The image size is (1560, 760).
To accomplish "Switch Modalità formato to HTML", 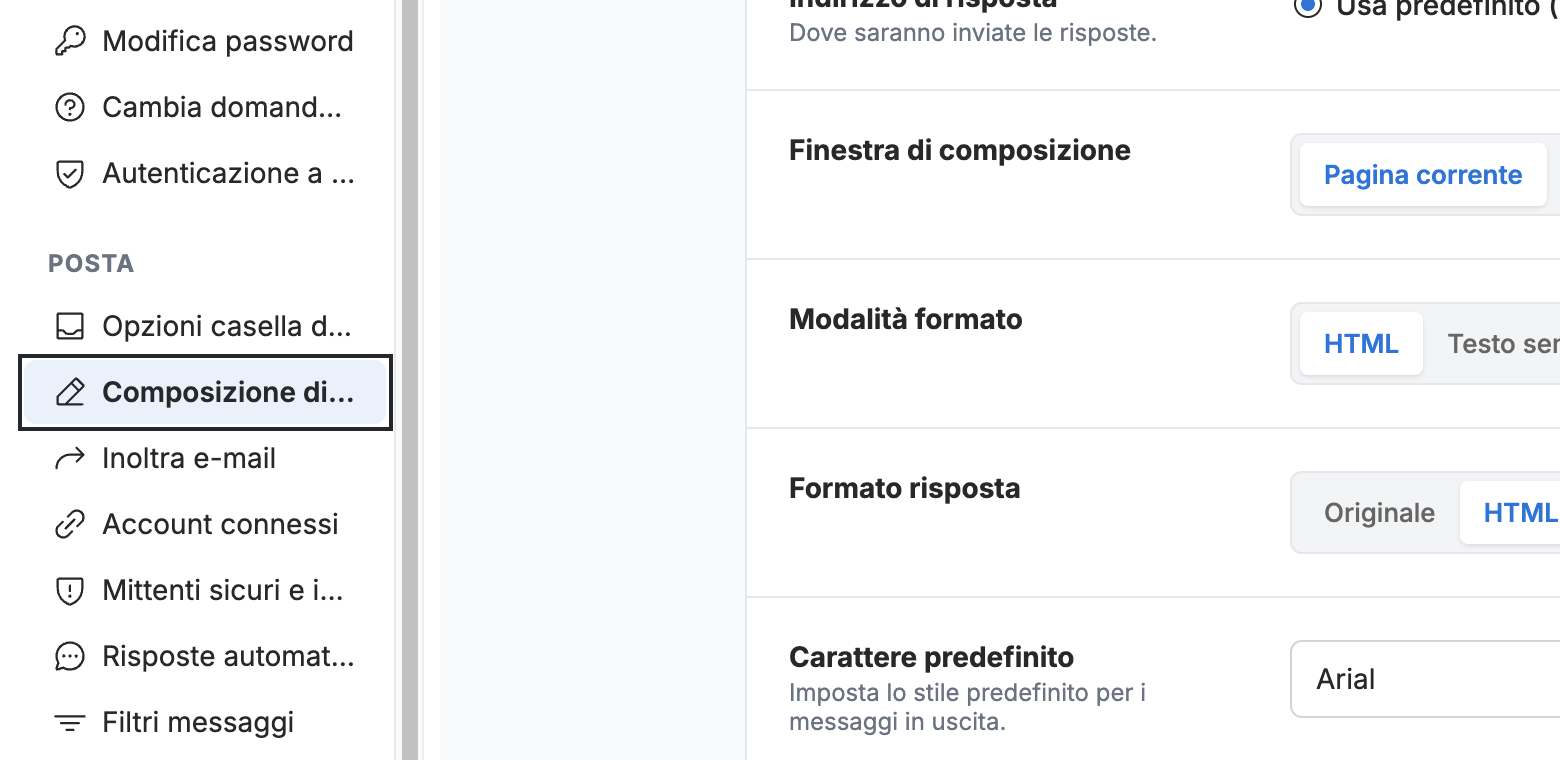I will [1361, 344].
